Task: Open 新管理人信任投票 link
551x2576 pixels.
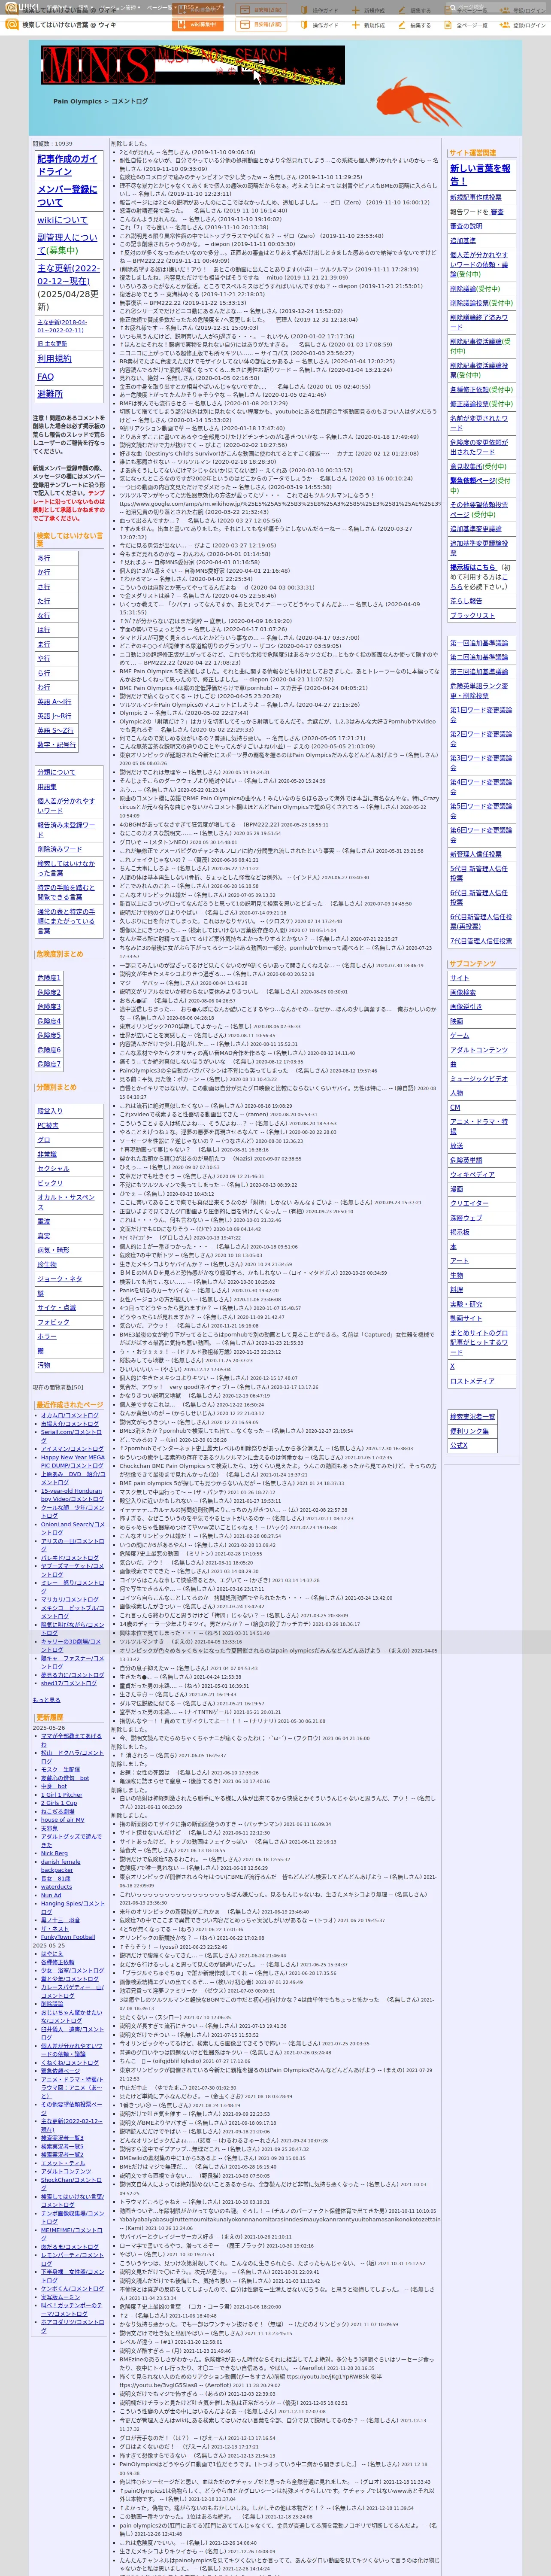Action: click(475, 855)
